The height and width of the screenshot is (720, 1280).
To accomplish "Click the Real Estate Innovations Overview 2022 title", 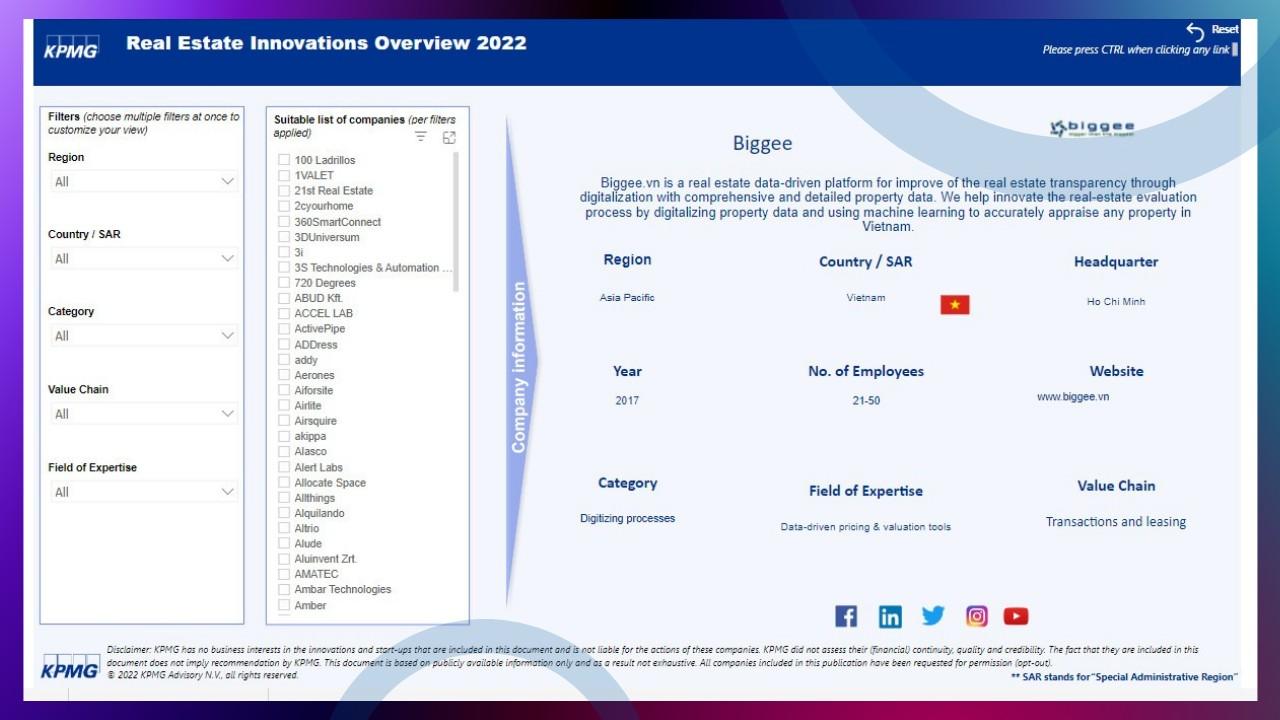I will click(326, 43).
